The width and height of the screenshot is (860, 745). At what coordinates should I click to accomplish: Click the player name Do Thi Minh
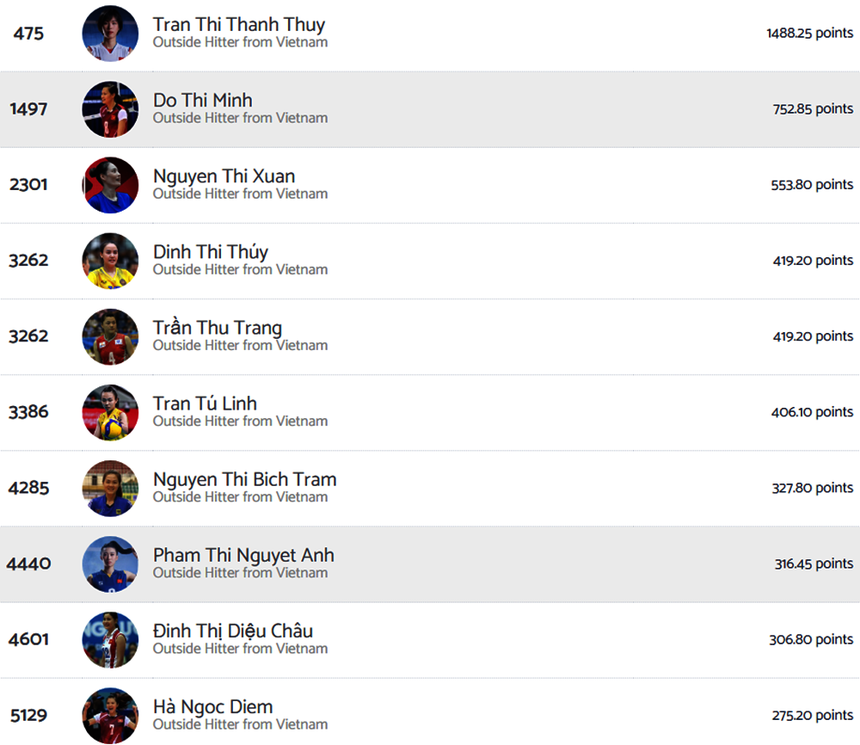203,100
